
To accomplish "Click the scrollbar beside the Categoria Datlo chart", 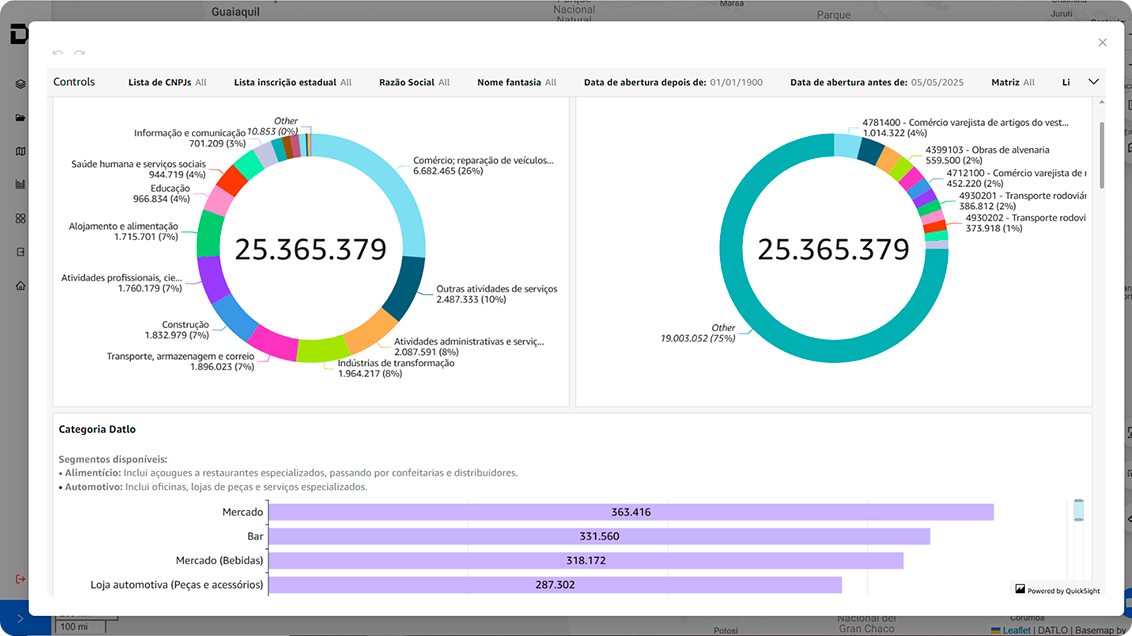I will pos(1079,510).
